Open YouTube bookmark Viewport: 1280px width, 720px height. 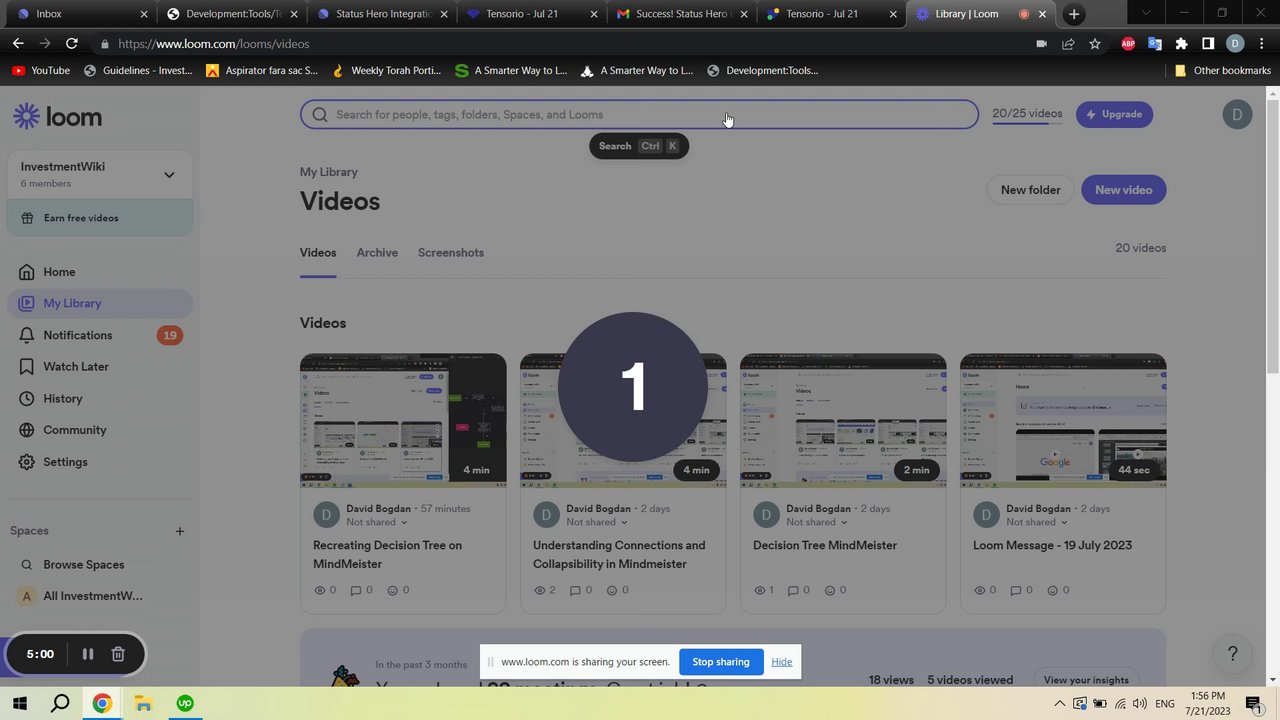pos(40,71)
